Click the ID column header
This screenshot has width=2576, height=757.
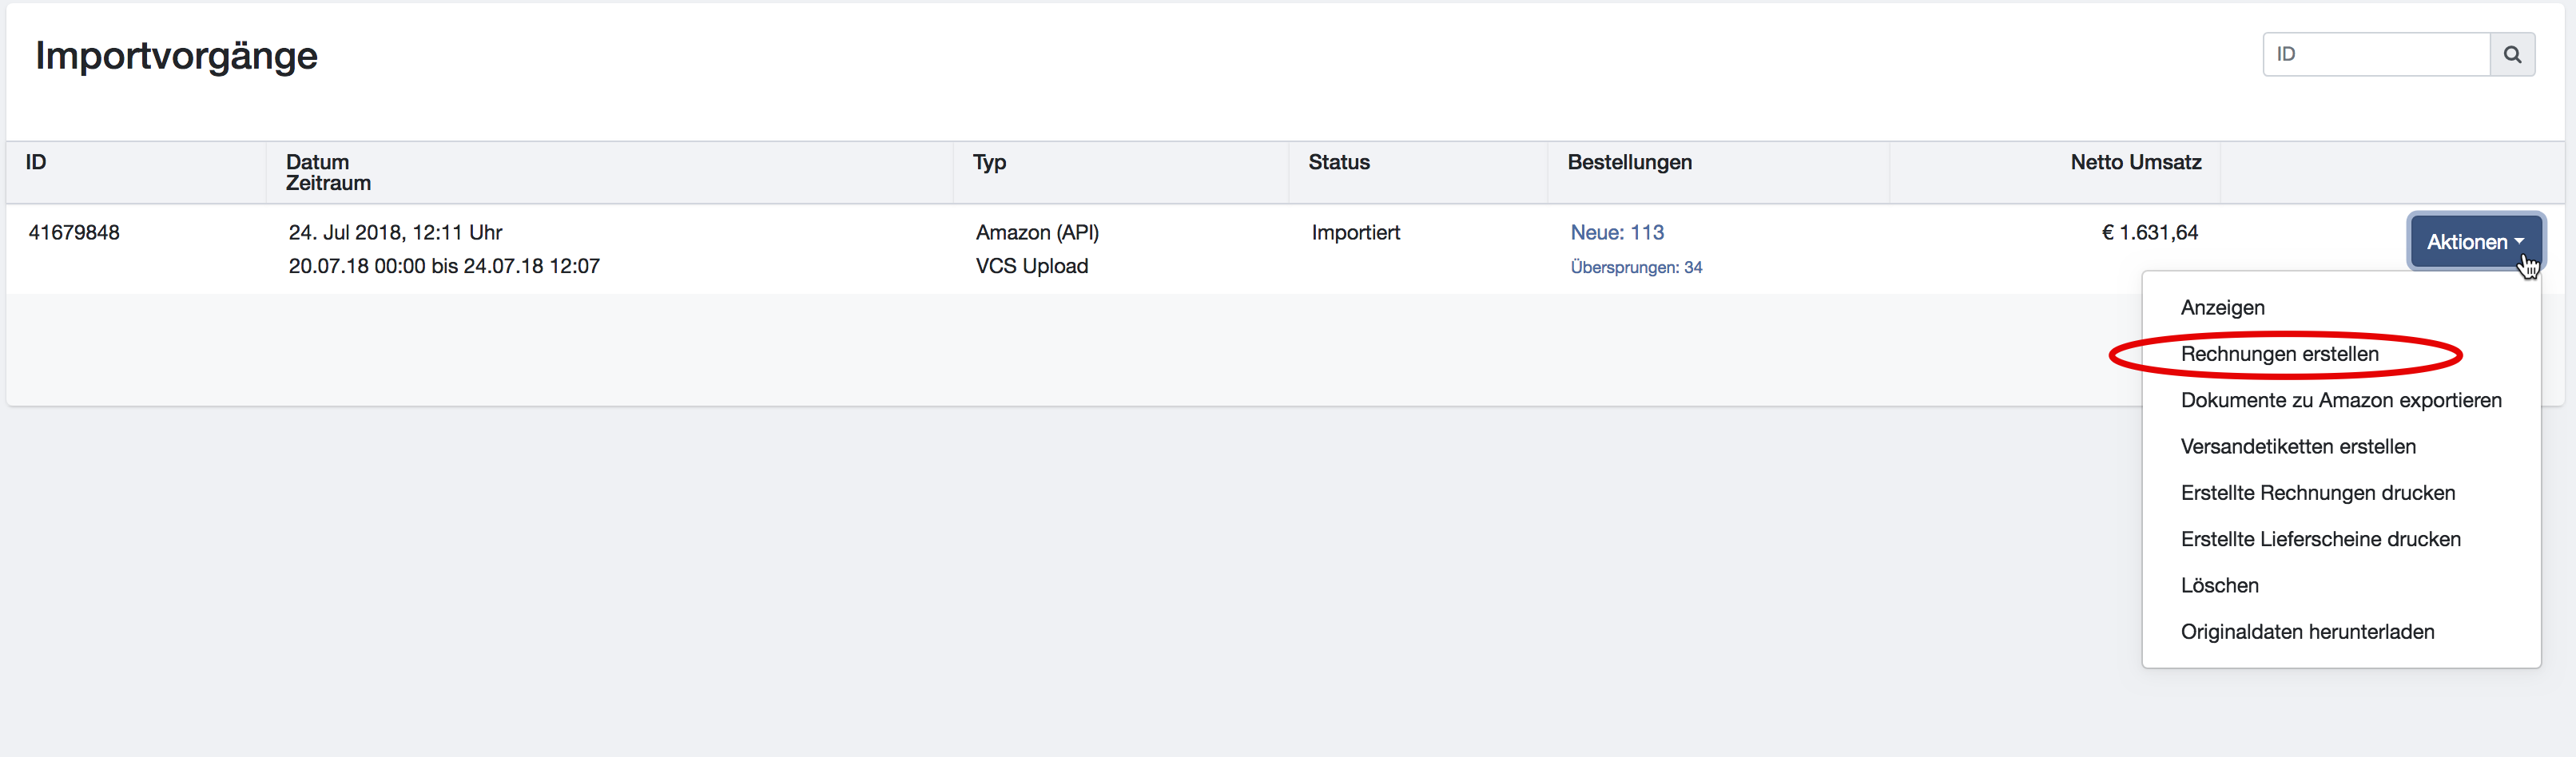coord(36,163)
